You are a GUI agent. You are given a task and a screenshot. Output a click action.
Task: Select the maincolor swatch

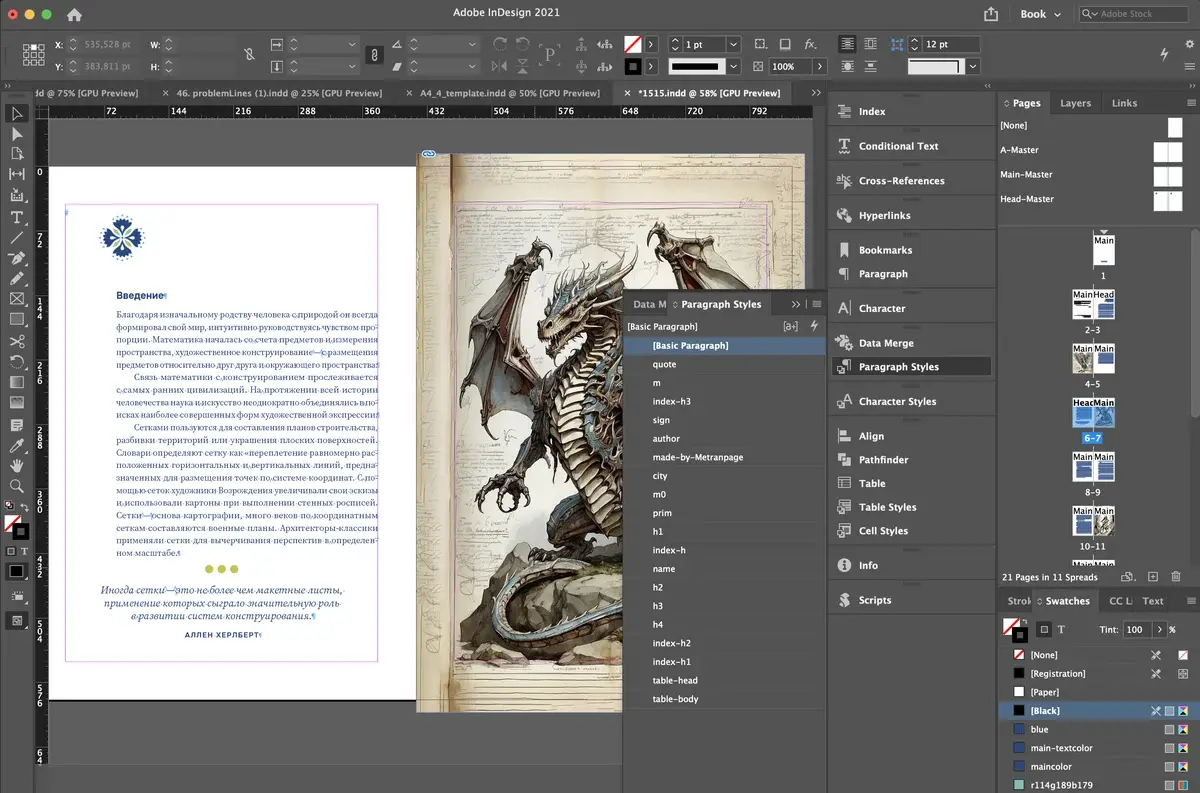coord(1098,767)
